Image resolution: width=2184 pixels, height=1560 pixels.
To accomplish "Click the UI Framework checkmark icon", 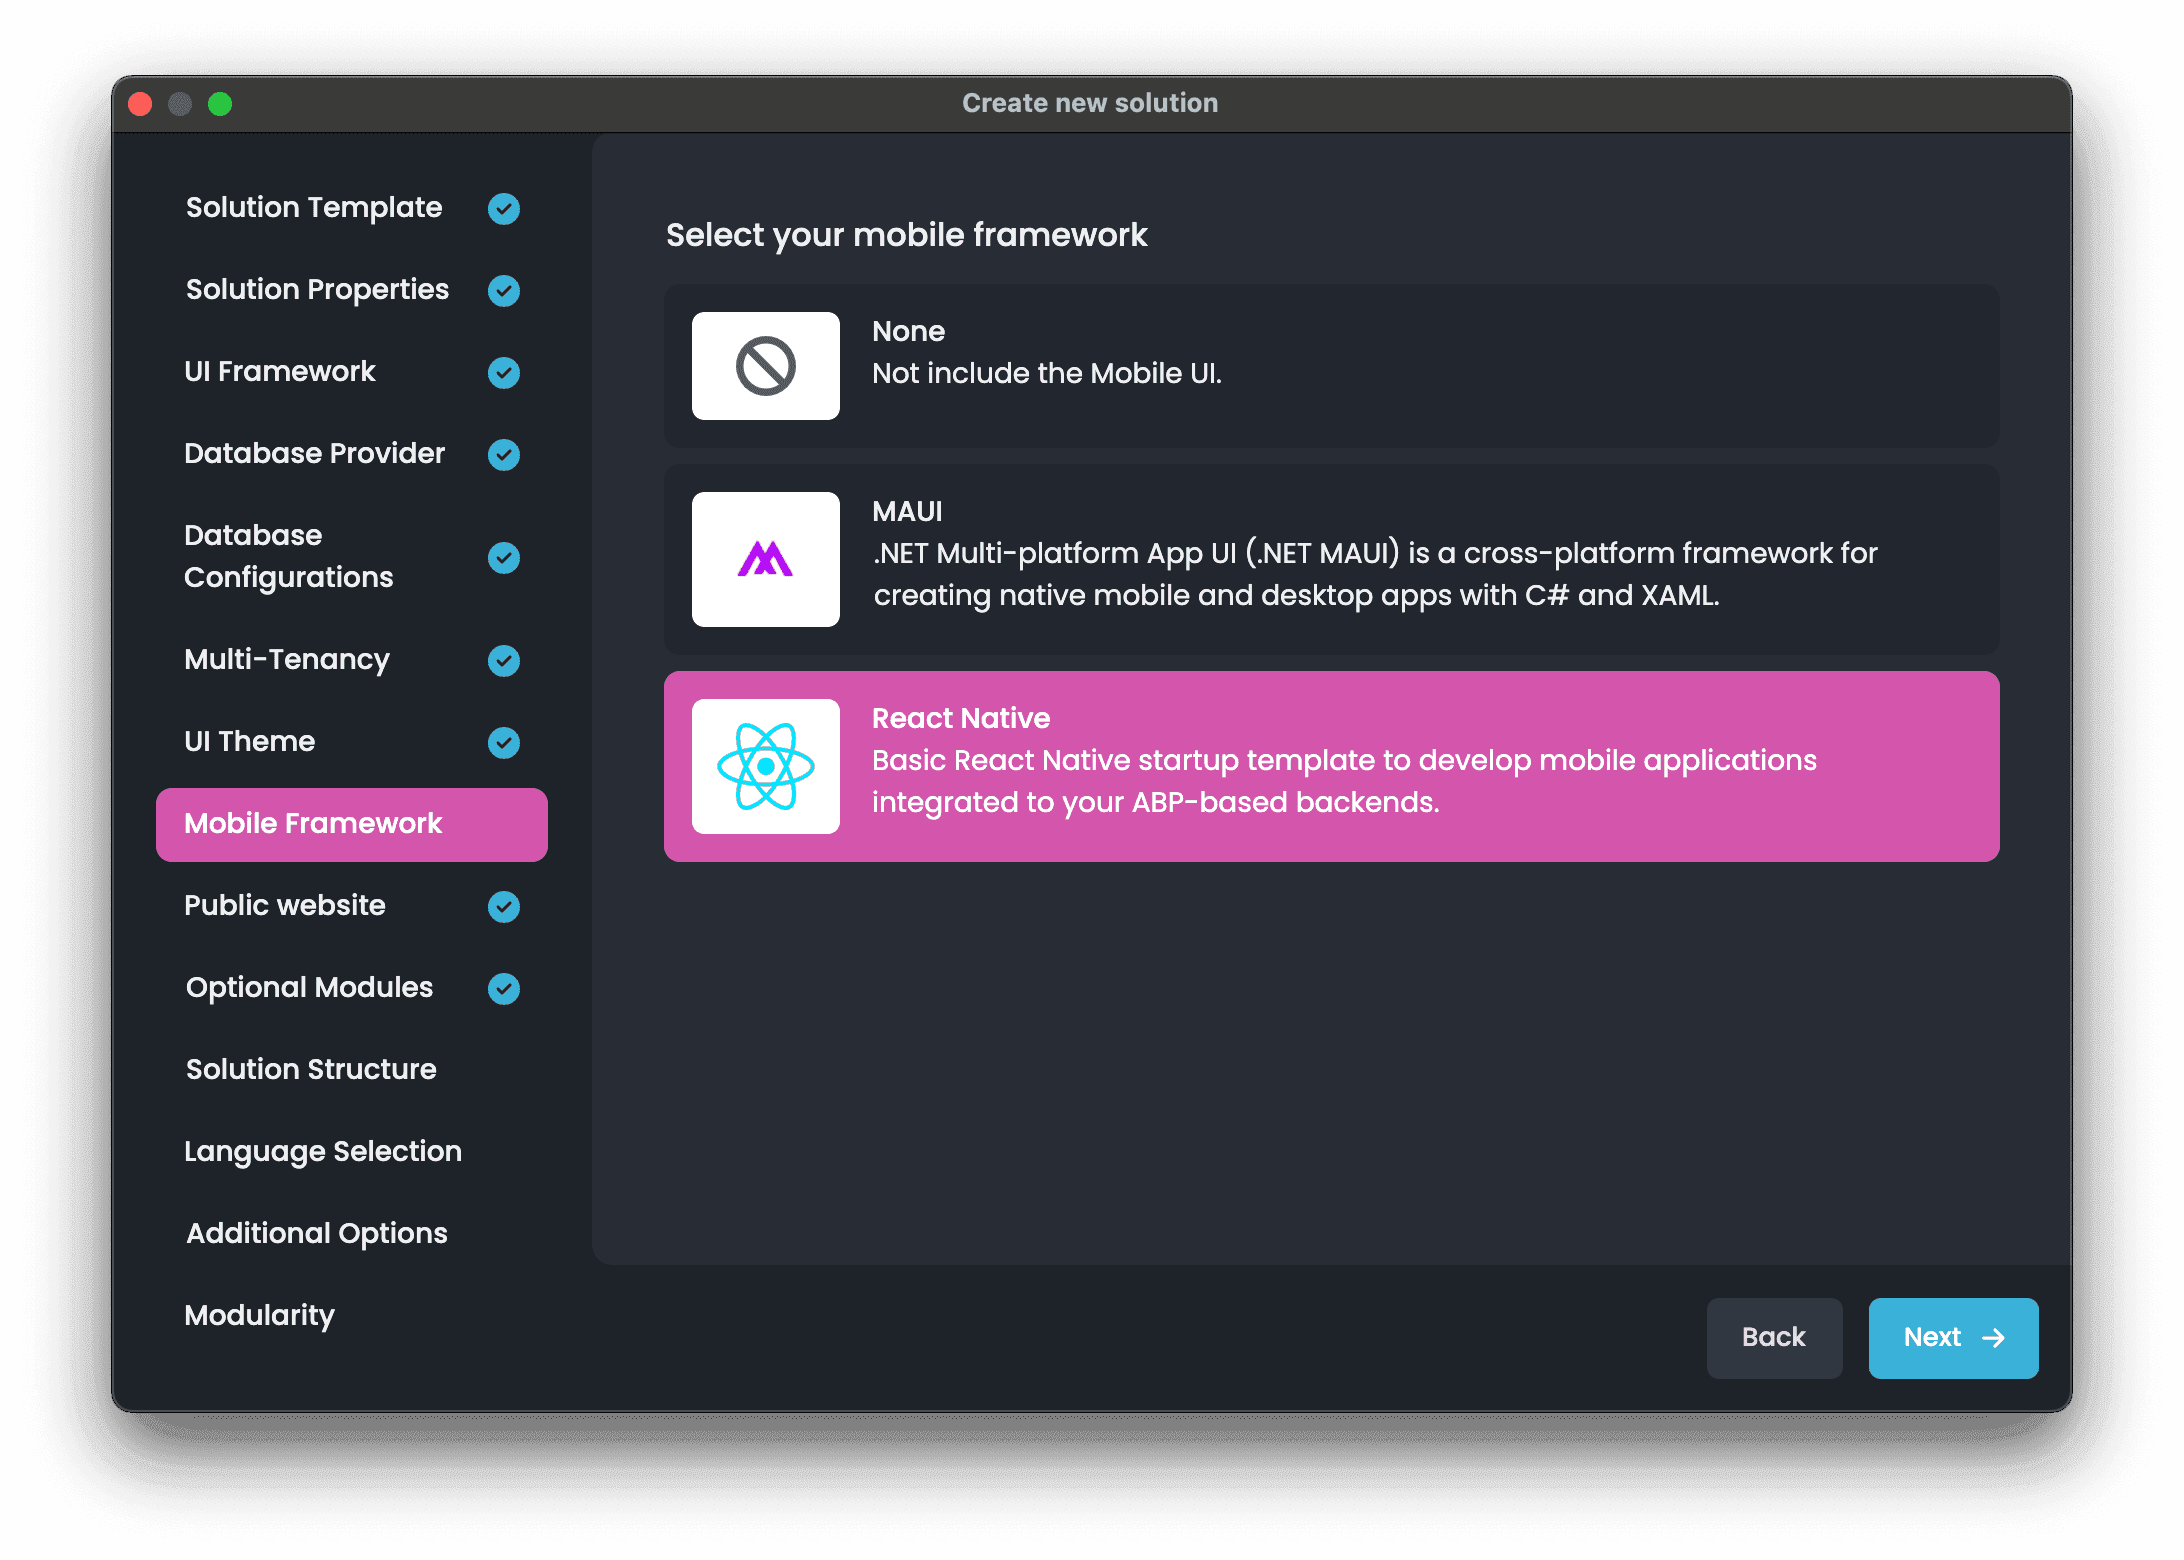I will pos(503,372).
